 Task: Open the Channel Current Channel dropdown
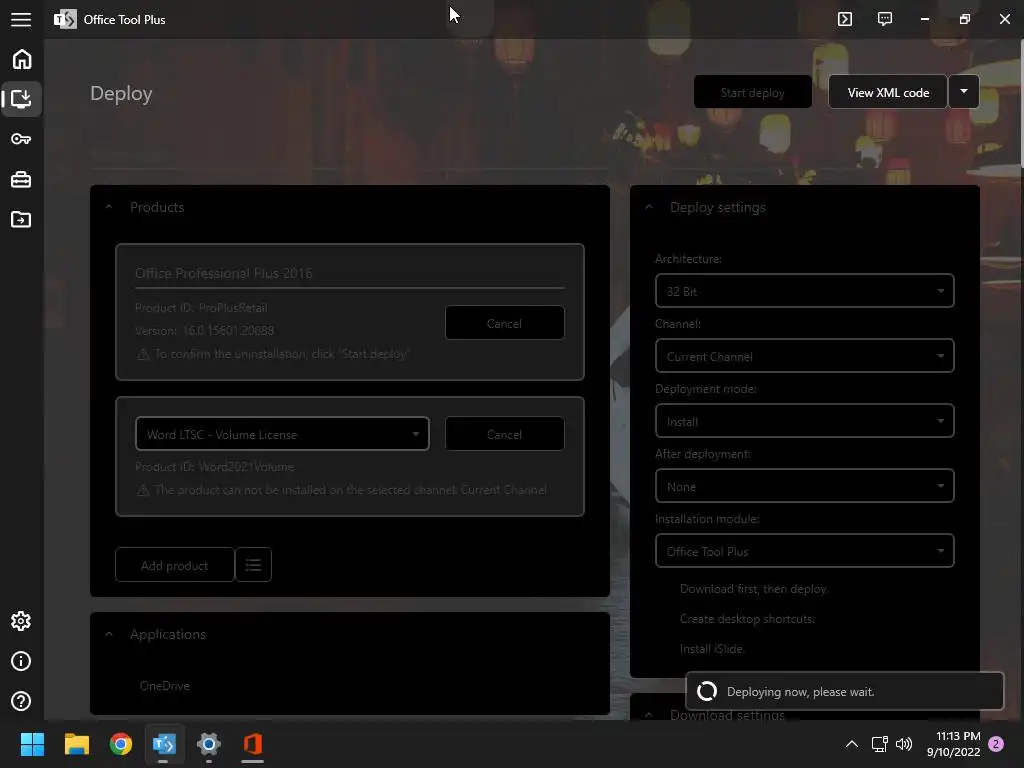pyautogui.click(x=805, y=356)
